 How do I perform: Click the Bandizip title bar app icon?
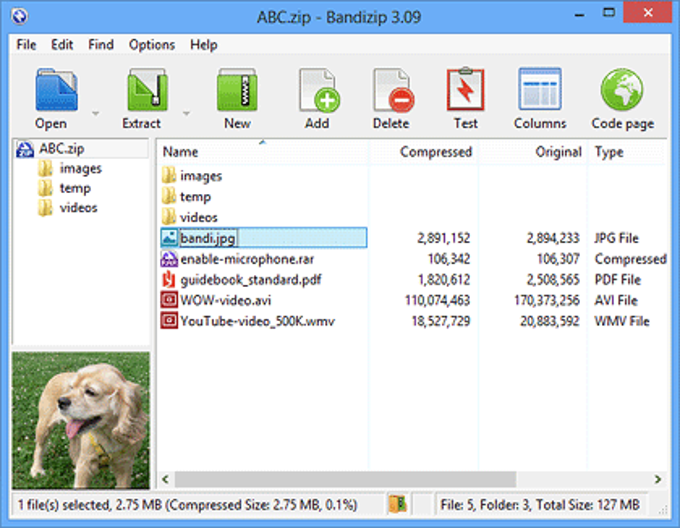pos(20,16)
